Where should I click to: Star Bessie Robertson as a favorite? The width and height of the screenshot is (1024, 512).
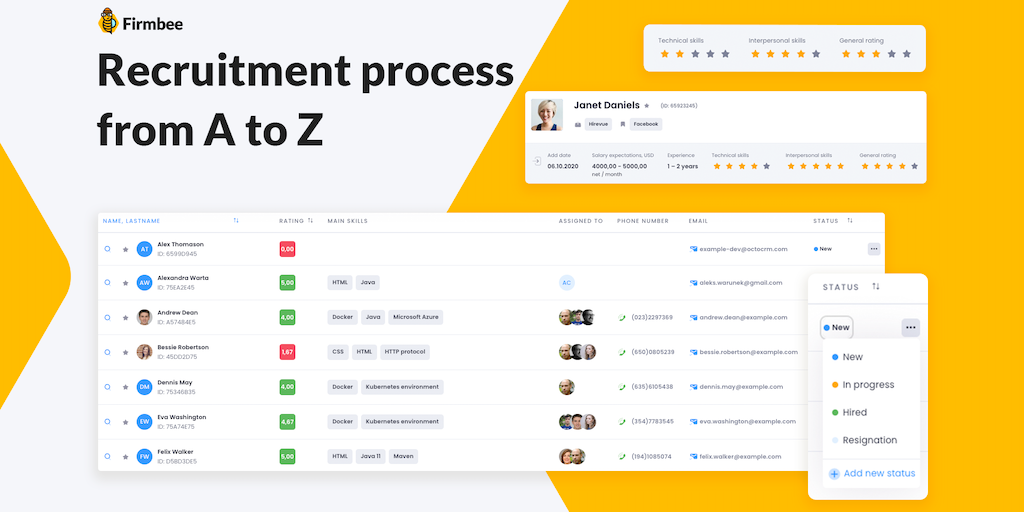click(125, 352)
